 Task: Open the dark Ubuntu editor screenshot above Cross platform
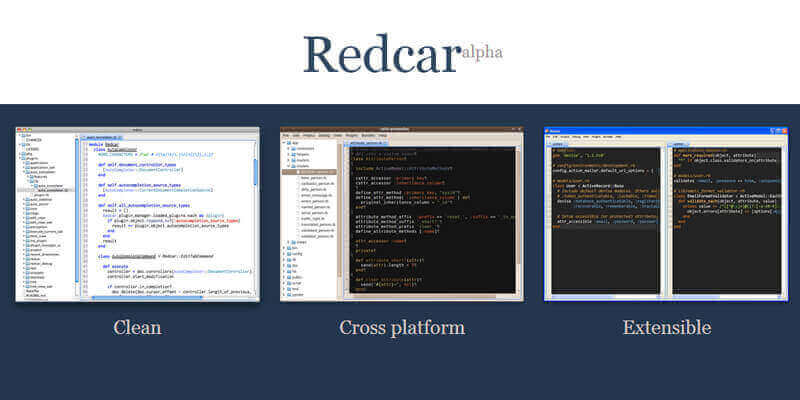tap(402, 214)
